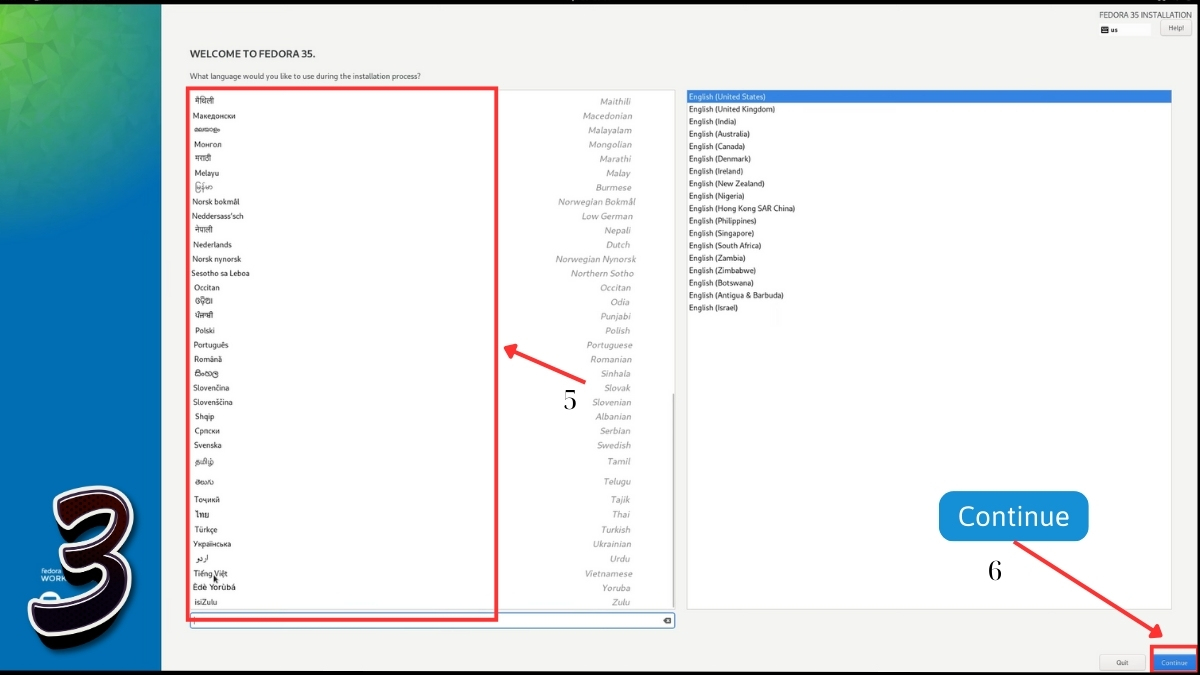
Task: Select Türkçe (Turkish) language row
Action: click(430, 530)
